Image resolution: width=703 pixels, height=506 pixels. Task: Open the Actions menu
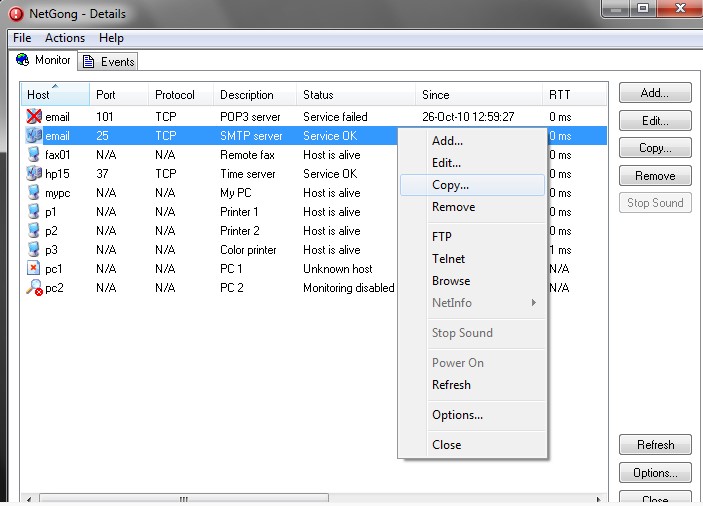65,38
